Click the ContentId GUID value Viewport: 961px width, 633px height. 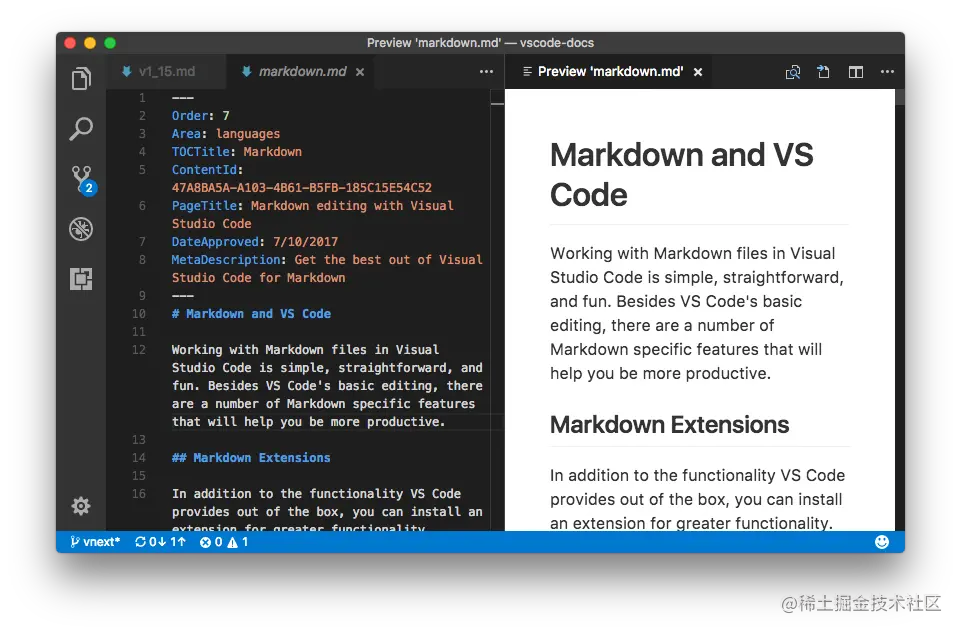click(302, 188)
